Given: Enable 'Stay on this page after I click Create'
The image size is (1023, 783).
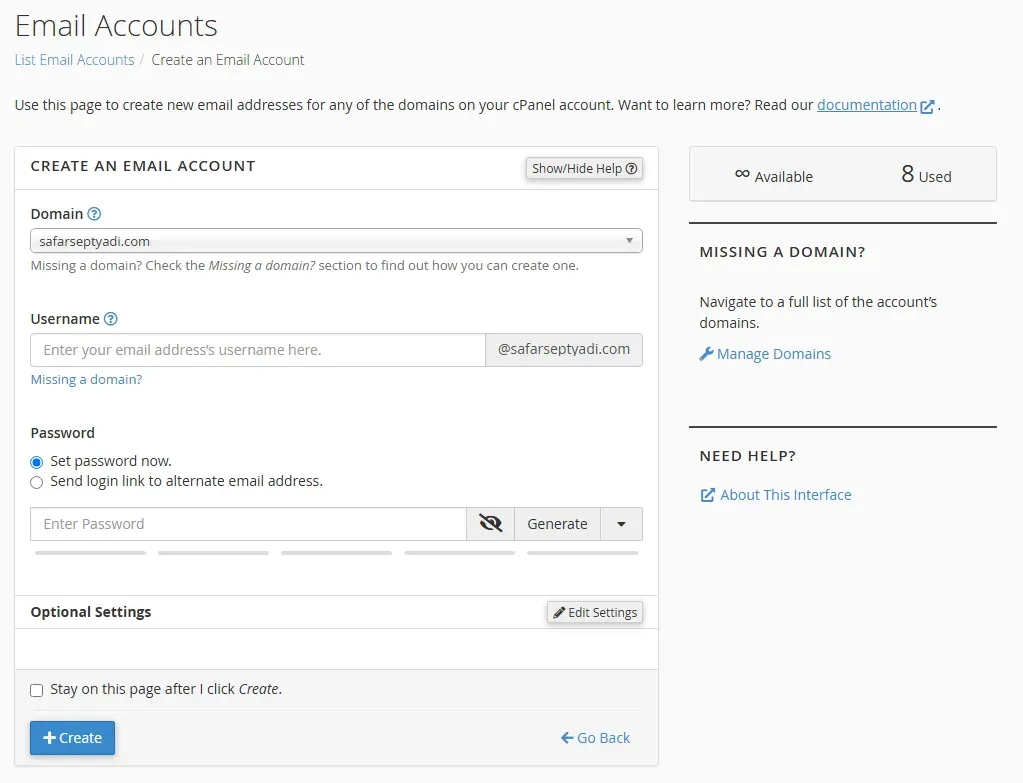Looking at the screenshot, I should pos(37,690).
